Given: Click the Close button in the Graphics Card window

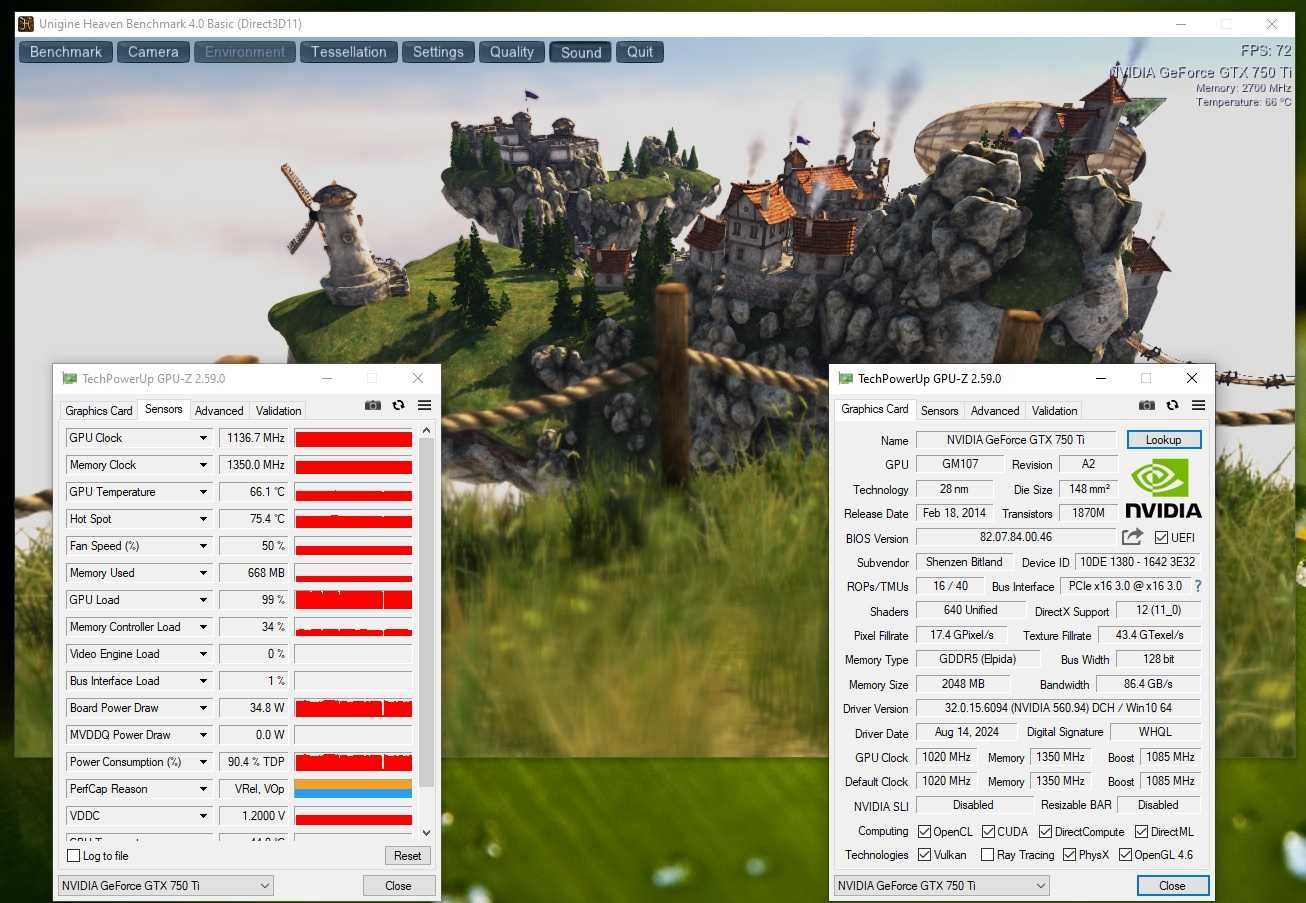Looking at the screenshot, I should (1173, 886).
